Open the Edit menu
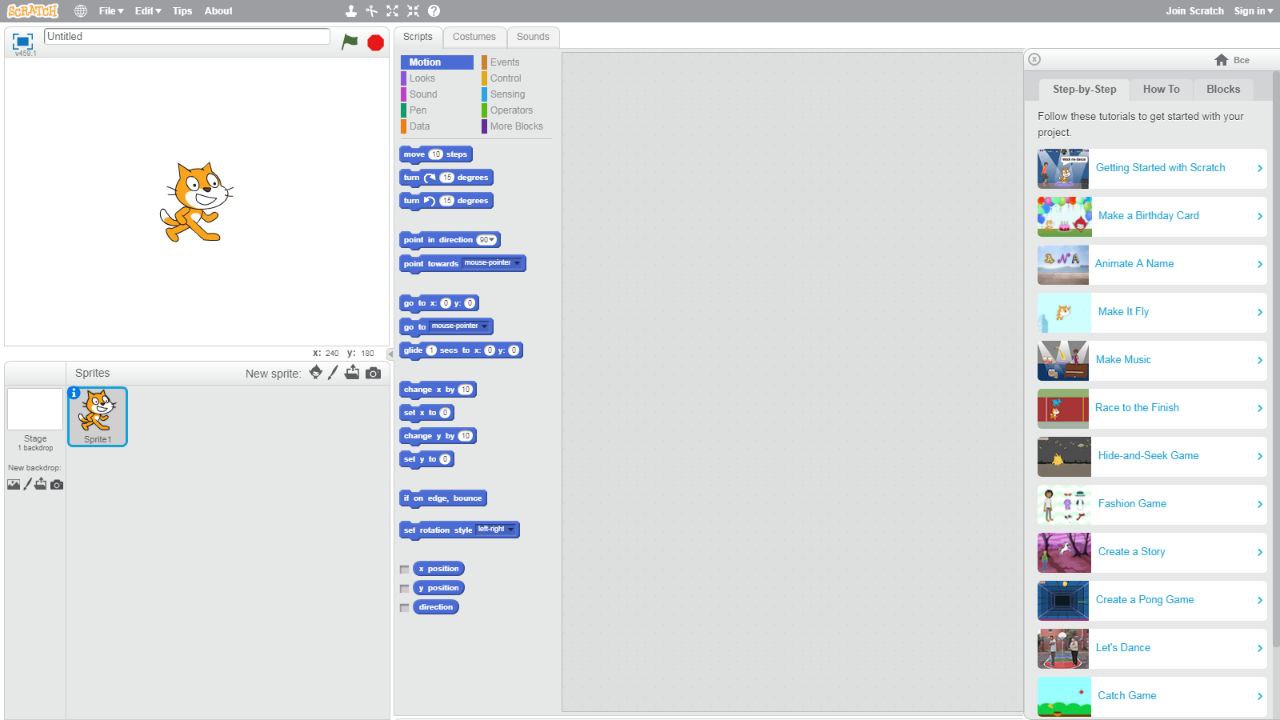1280x720 pixels. pos(148,11)
